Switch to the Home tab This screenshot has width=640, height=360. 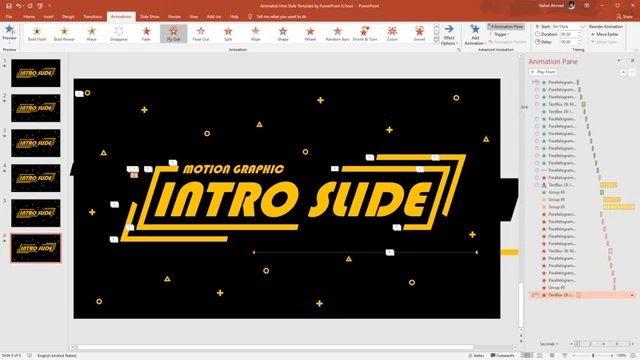coord(29,17)
